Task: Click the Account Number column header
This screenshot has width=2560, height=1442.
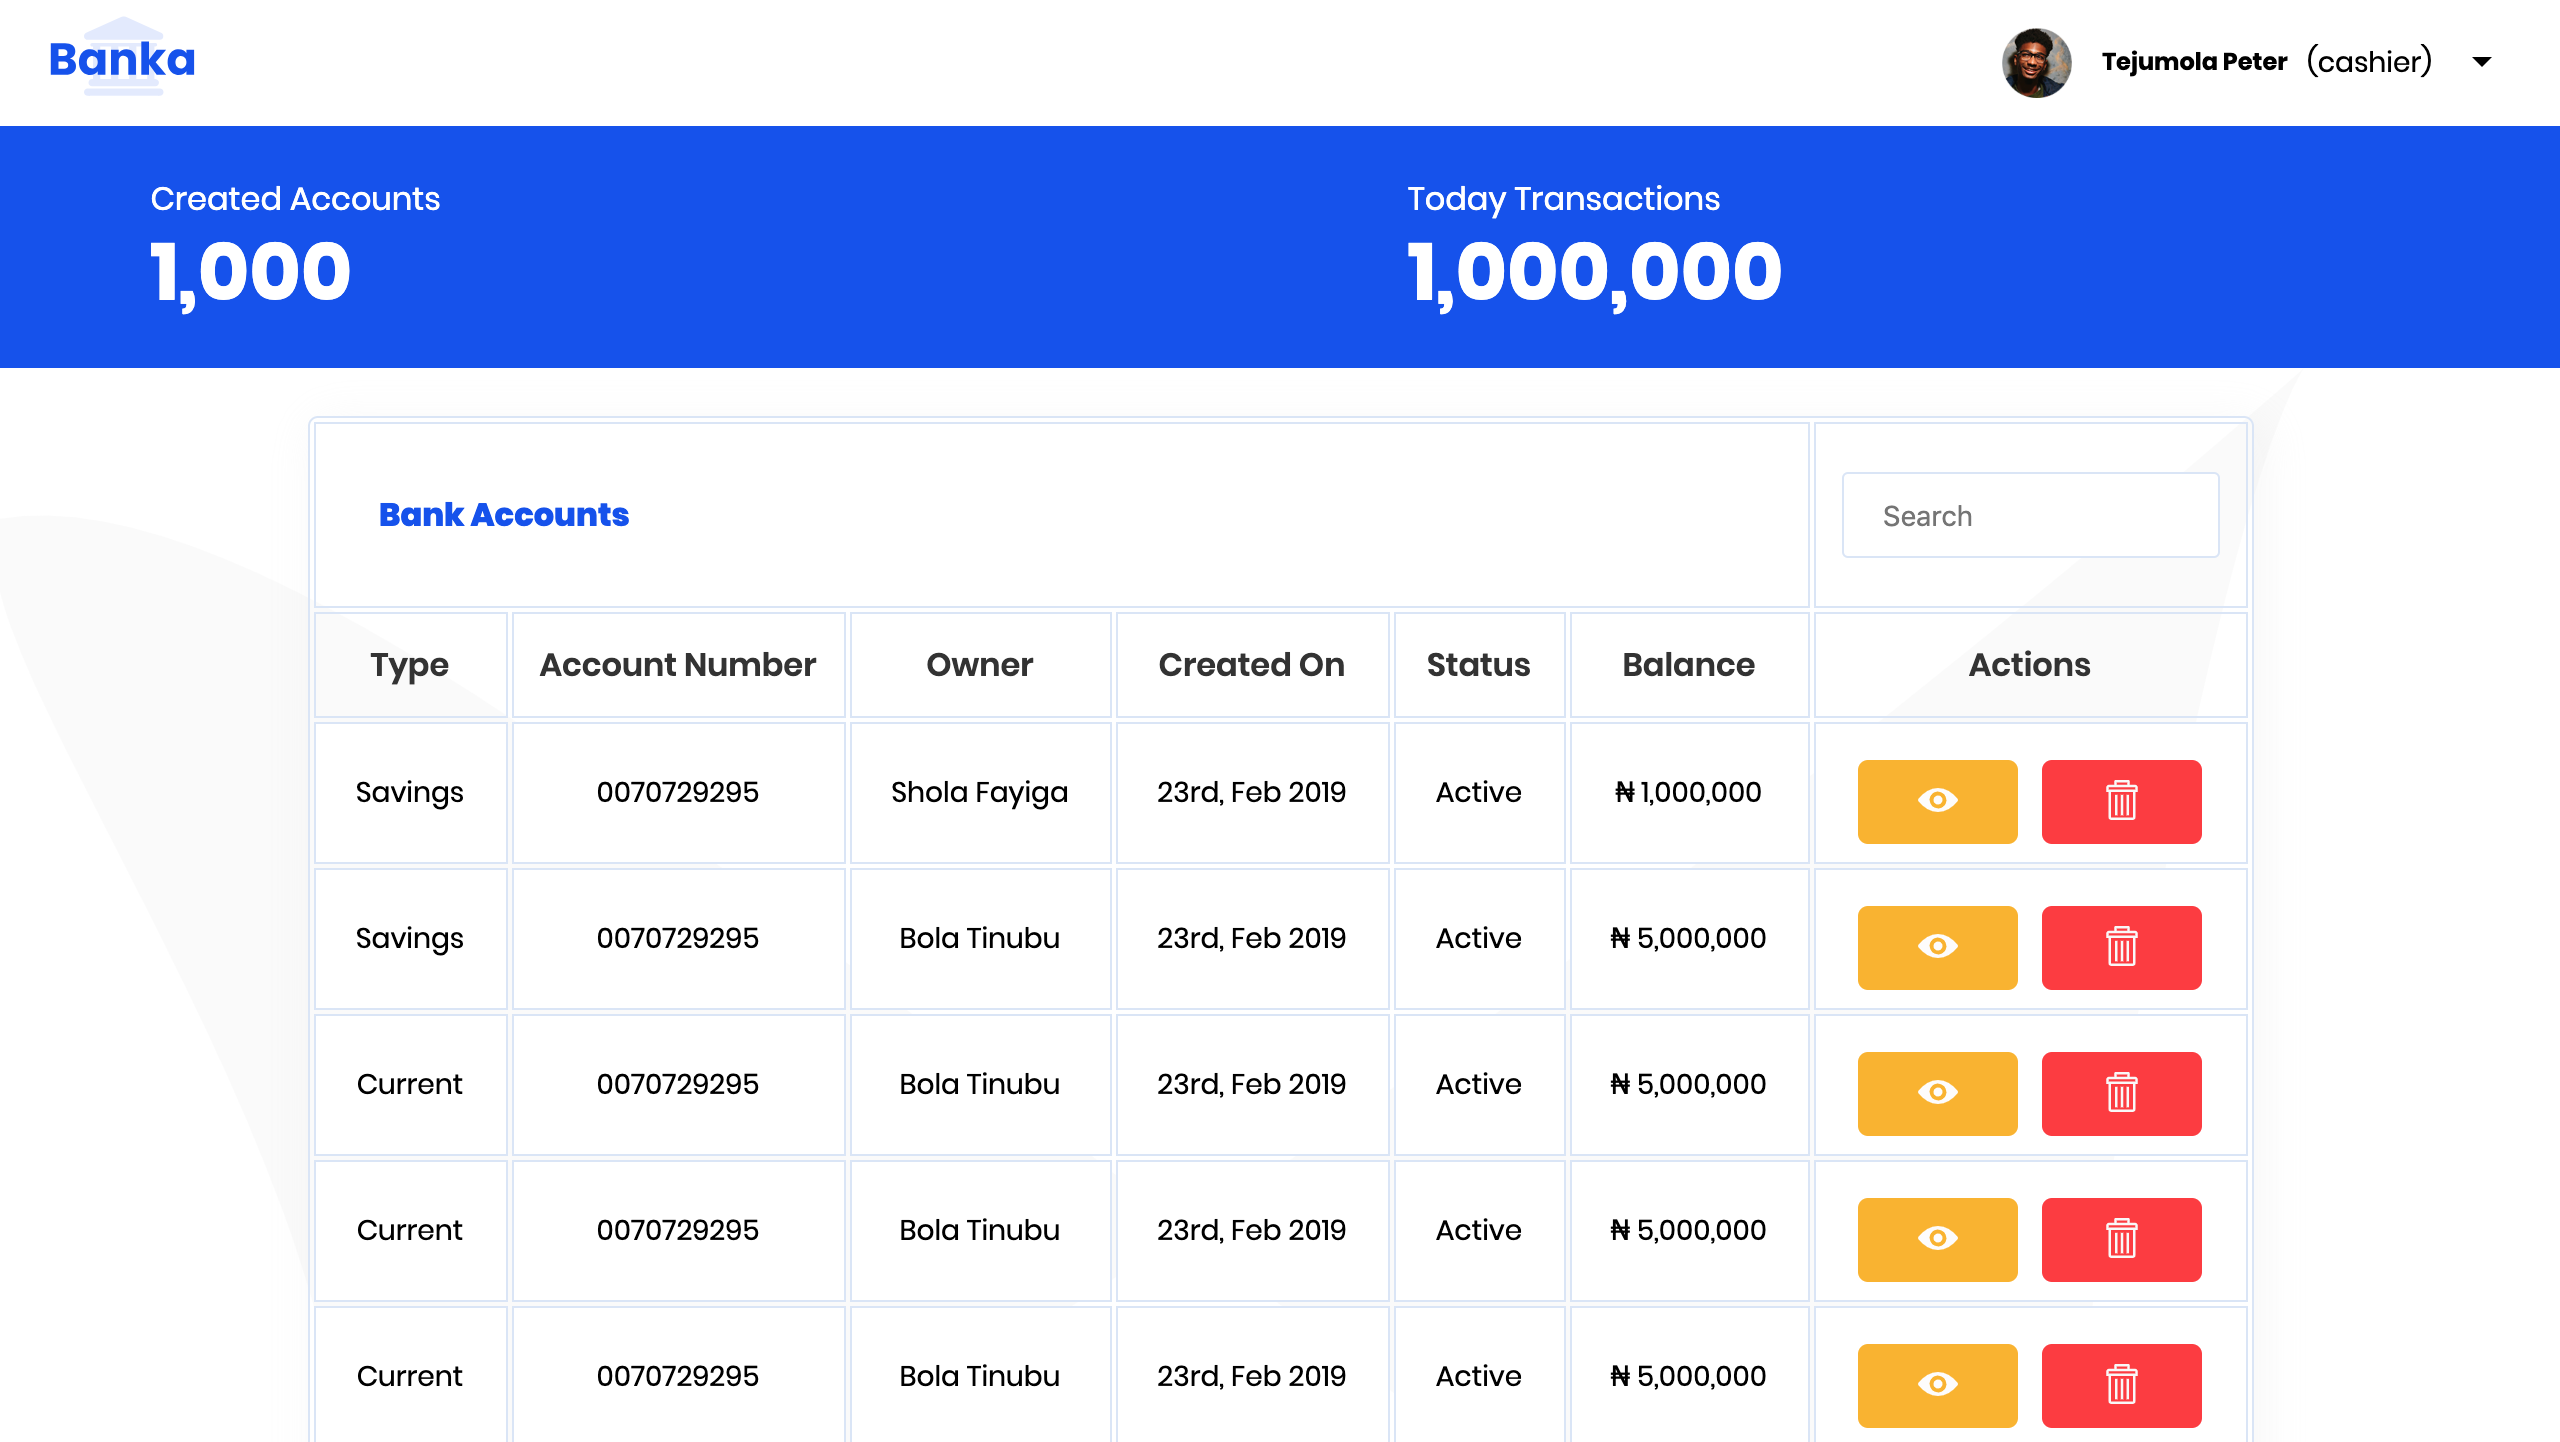Action: tap(677, 665)
